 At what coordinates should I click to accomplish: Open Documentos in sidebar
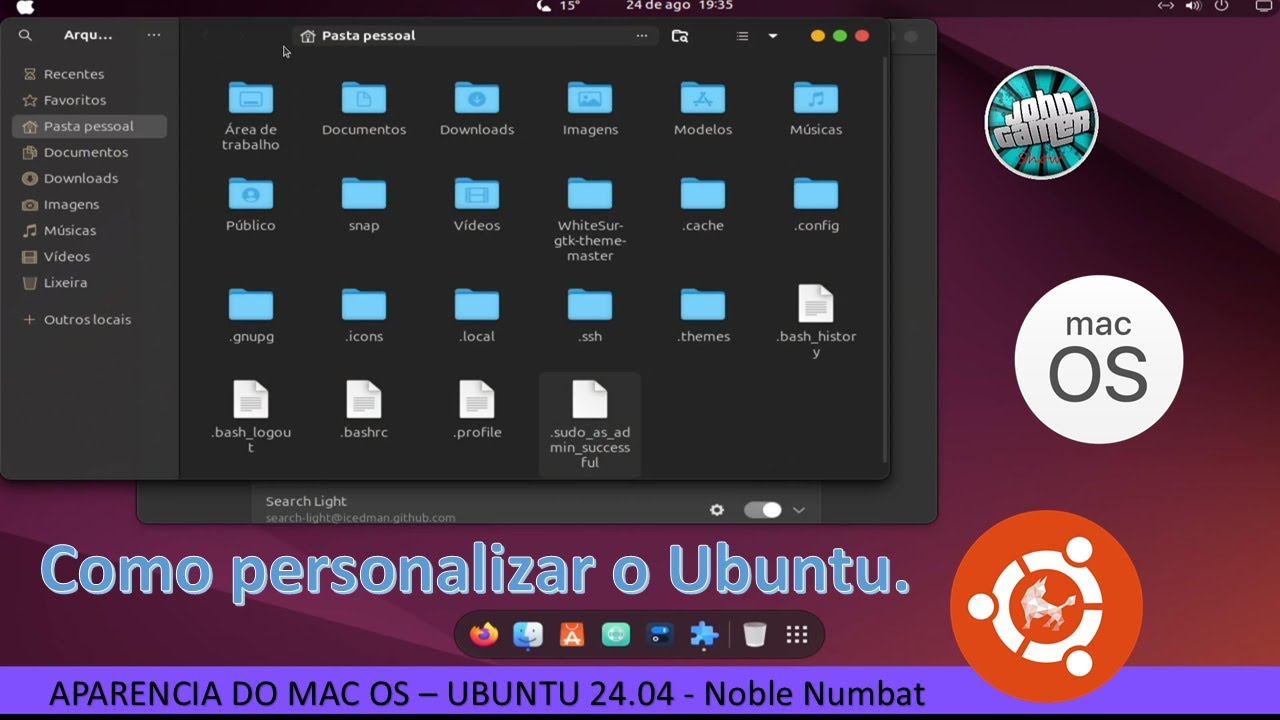click(x=89, y=152)
